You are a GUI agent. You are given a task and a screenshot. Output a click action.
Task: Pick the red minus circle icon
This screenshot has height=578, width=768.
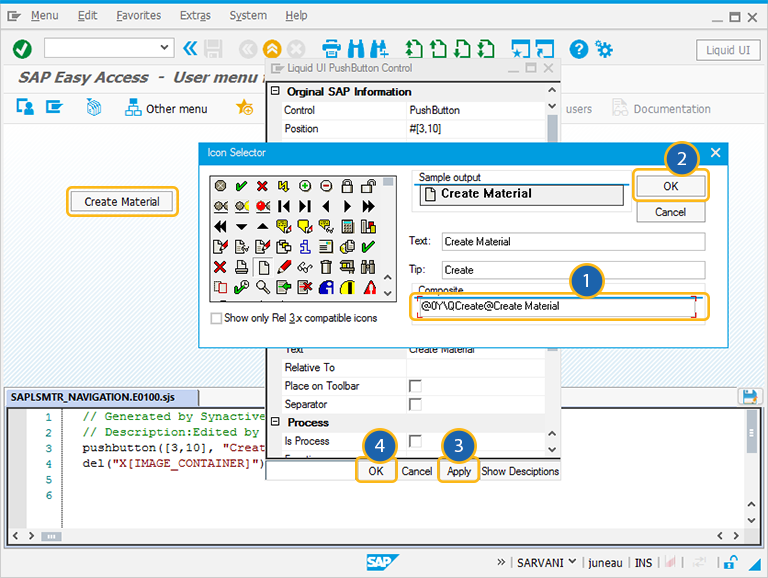(326, 186)
